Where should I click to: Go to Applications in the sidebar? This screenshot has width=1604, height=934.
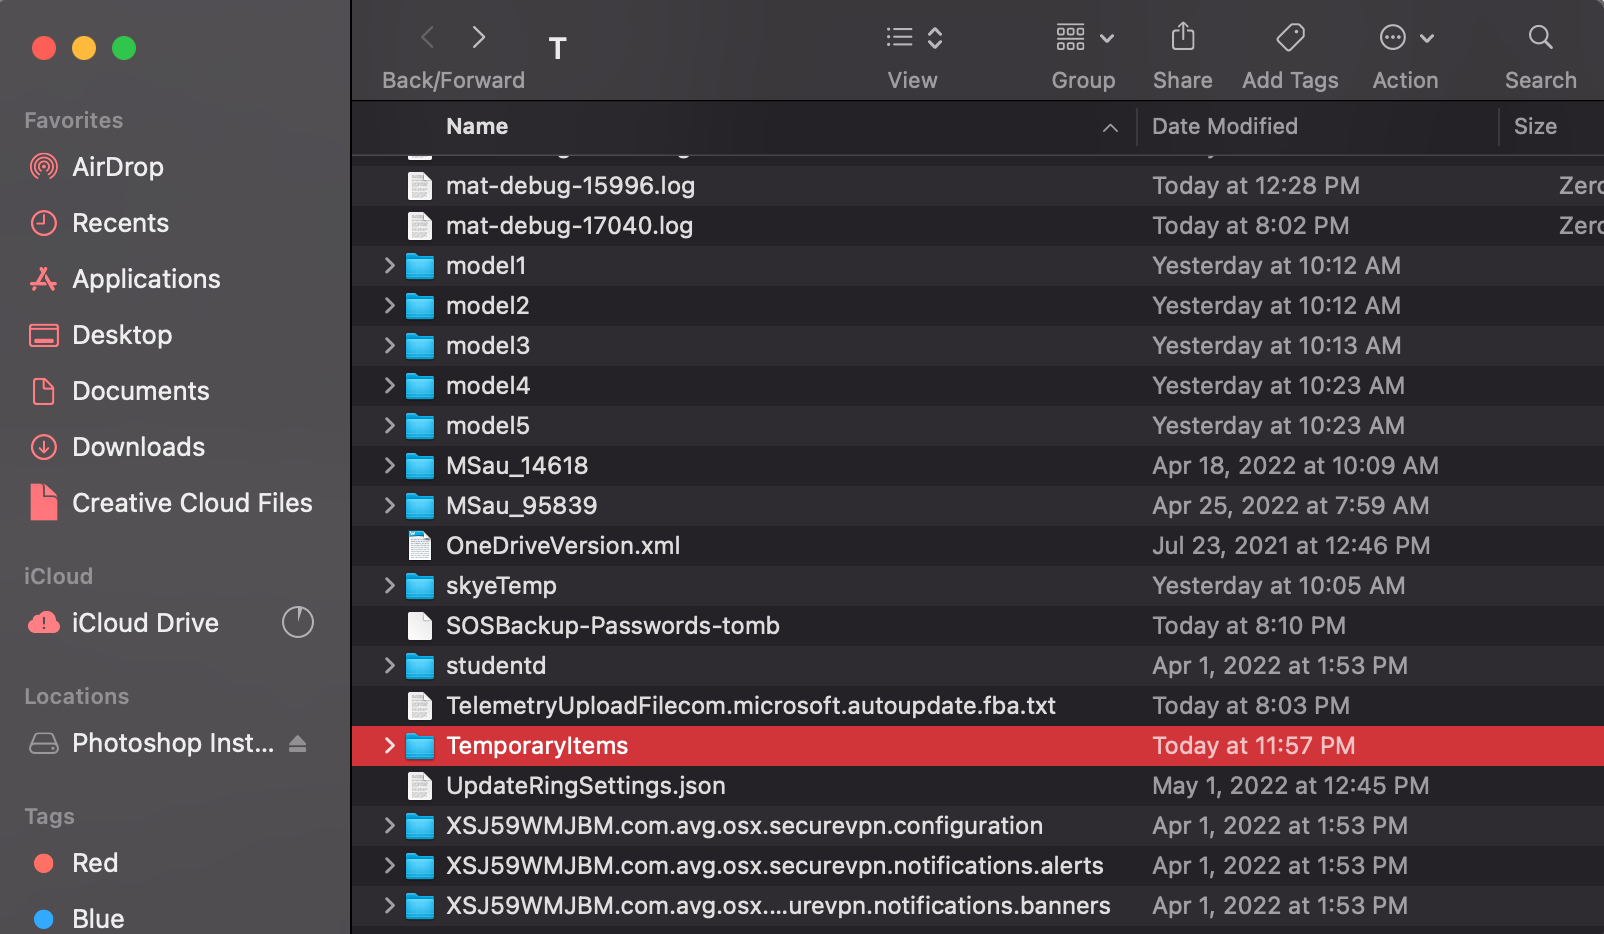click(146, 279)
